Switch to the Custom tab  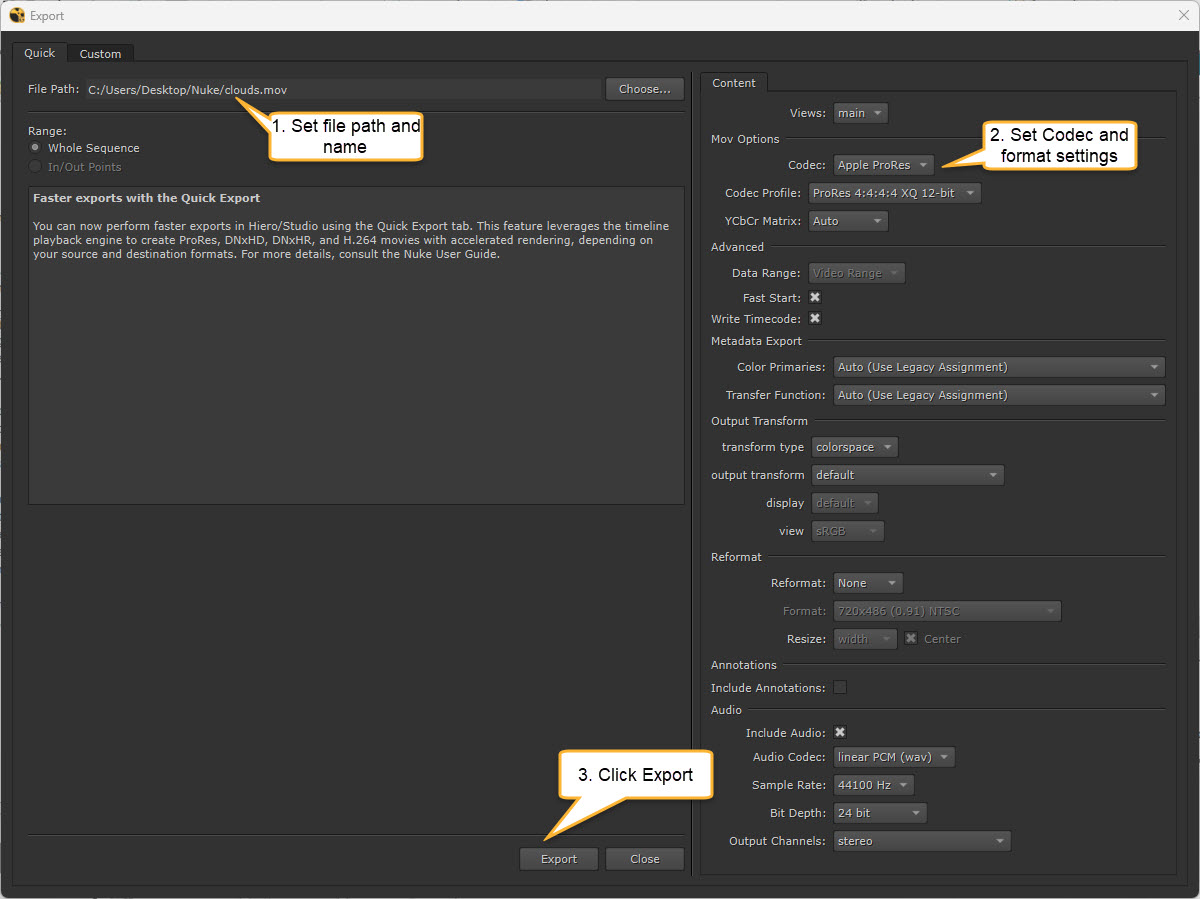coord(100,54)
